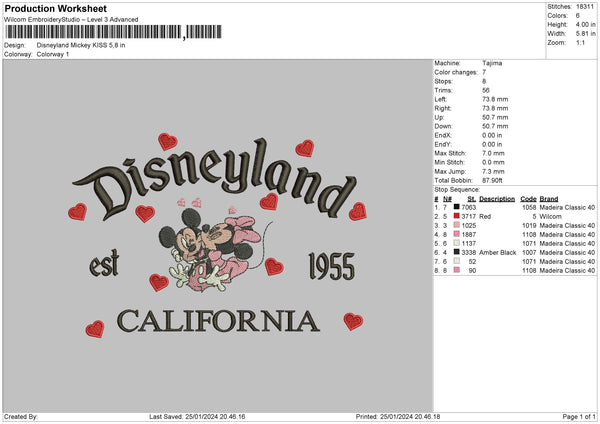Click the Disneyland embroidery design preview
Viewport: 600px width, 424px height.
[218, 235]
